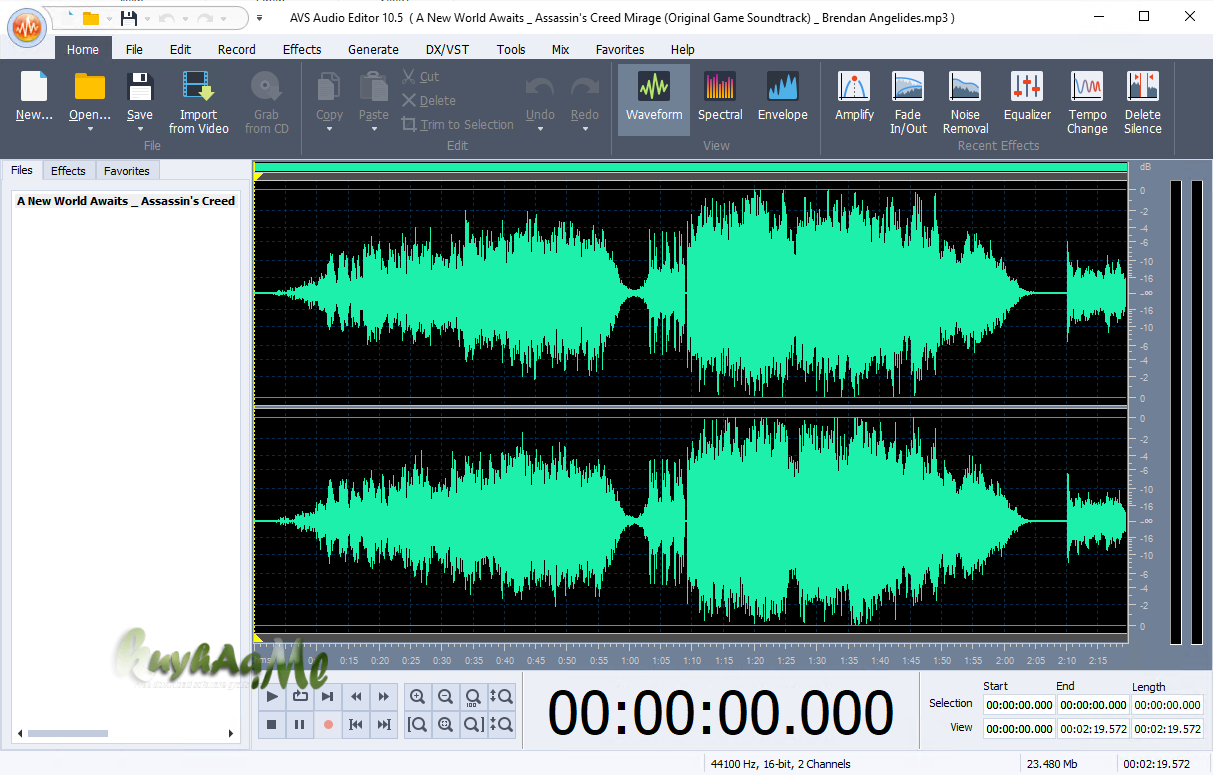Screen dimensions: 1213x780
Task: Click the Stop playback button
Action: tap(272, 725)
